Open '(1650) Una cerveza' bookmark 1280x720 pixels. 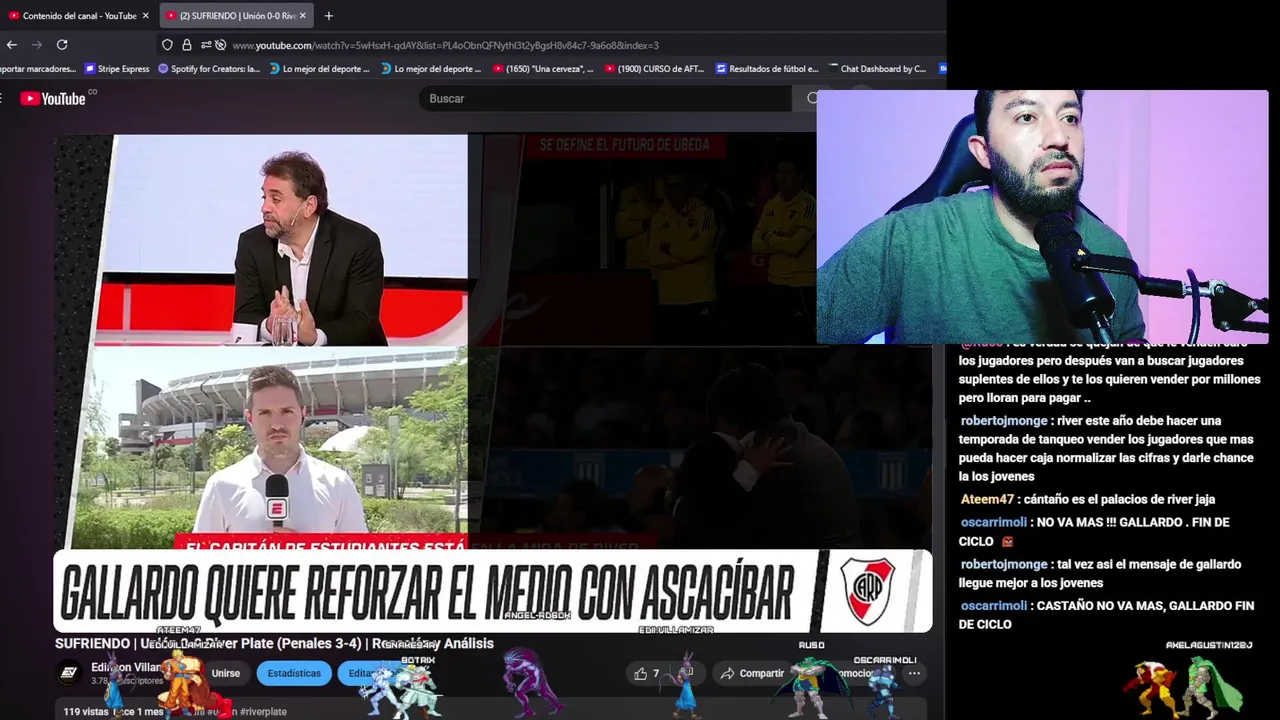(x=543, y=69)
